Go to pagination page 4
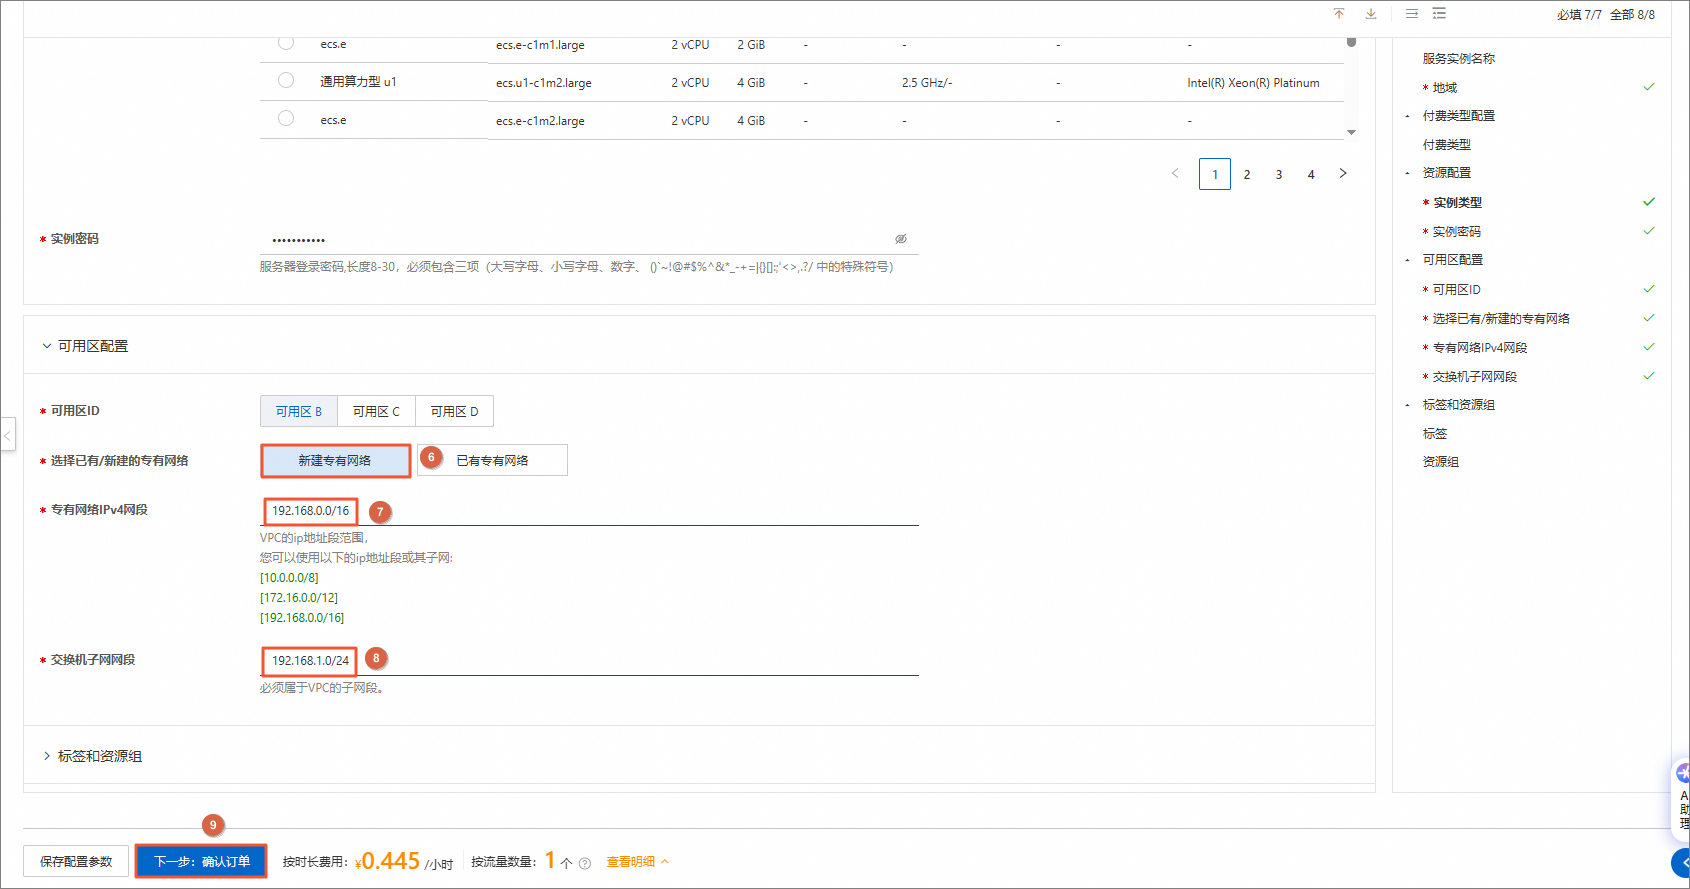Screen dimensions: 1690x889 pos(1311,174)
